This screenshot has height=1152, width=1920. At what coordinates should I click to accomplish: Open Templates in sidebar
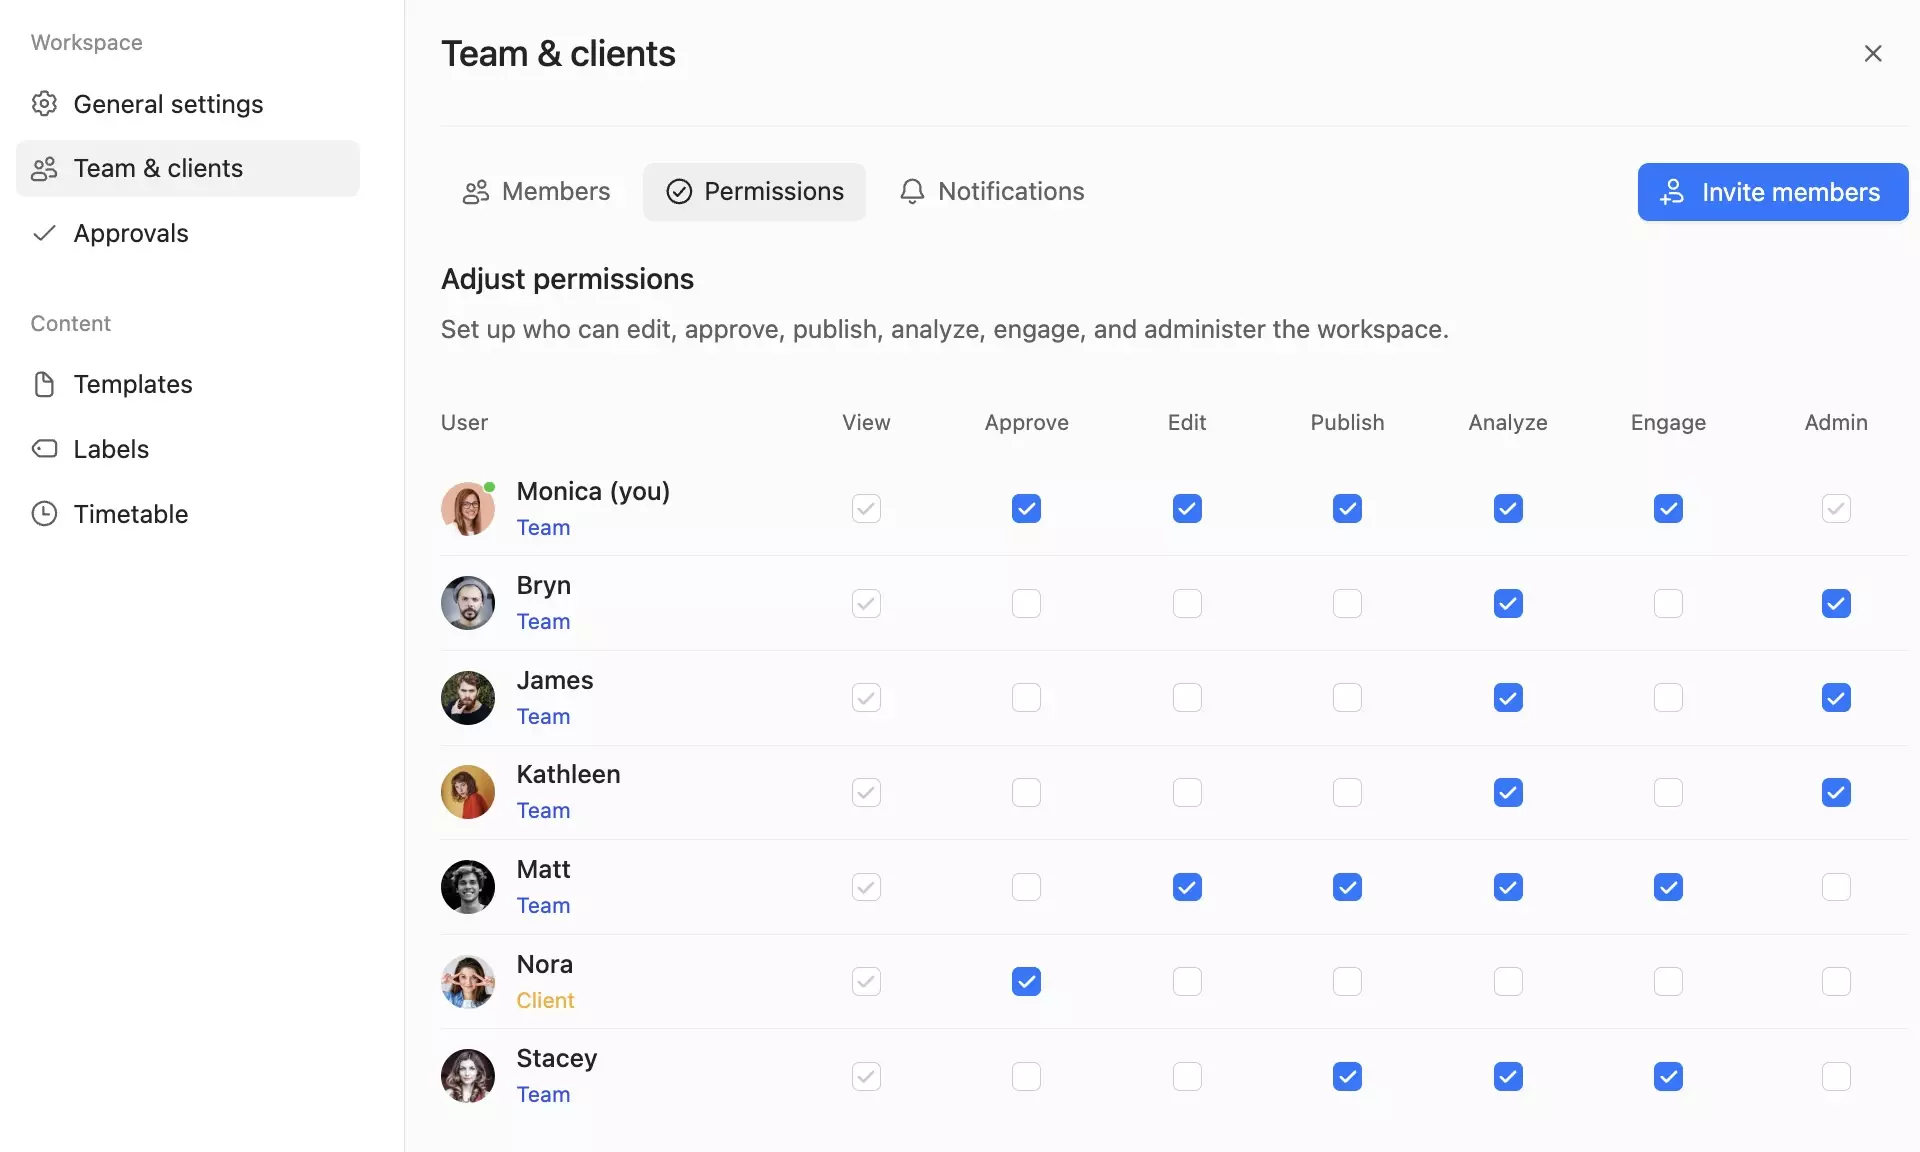188,384
